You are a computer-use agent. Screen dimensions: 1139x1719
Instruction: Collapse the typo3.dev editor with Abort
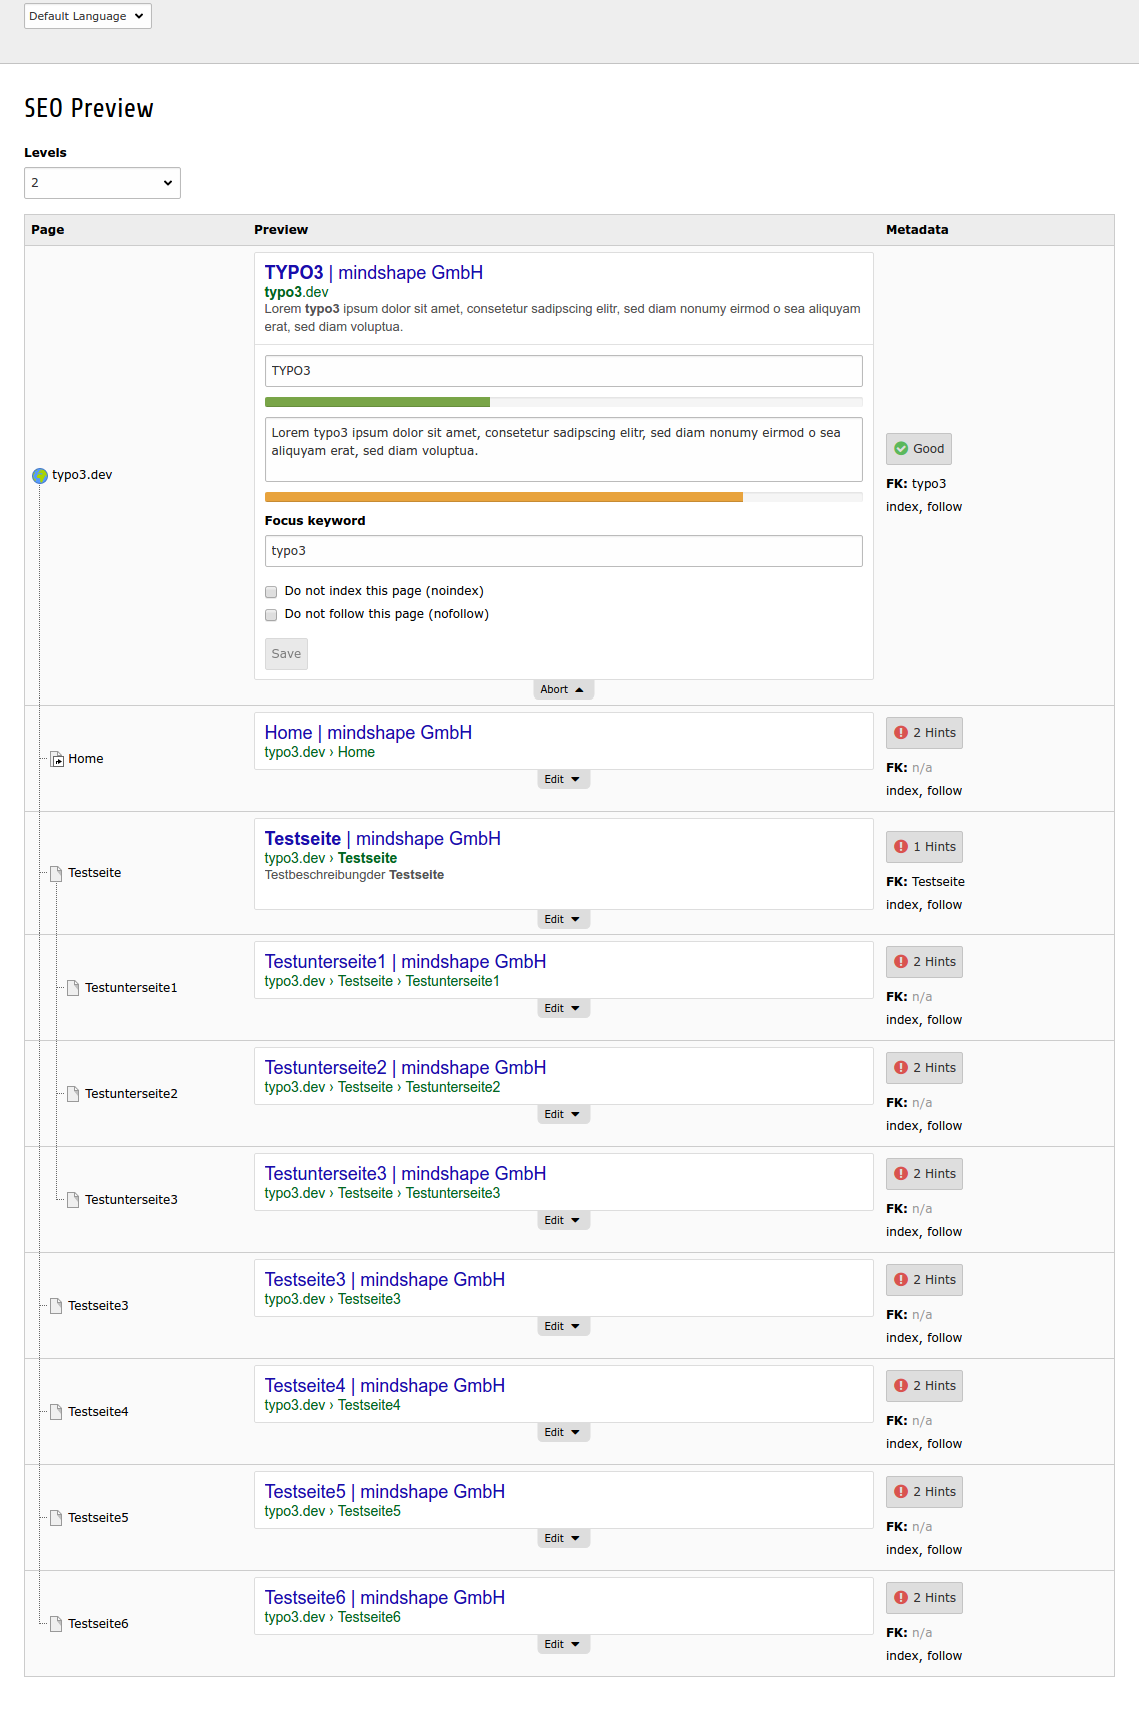tap(563, 690)
